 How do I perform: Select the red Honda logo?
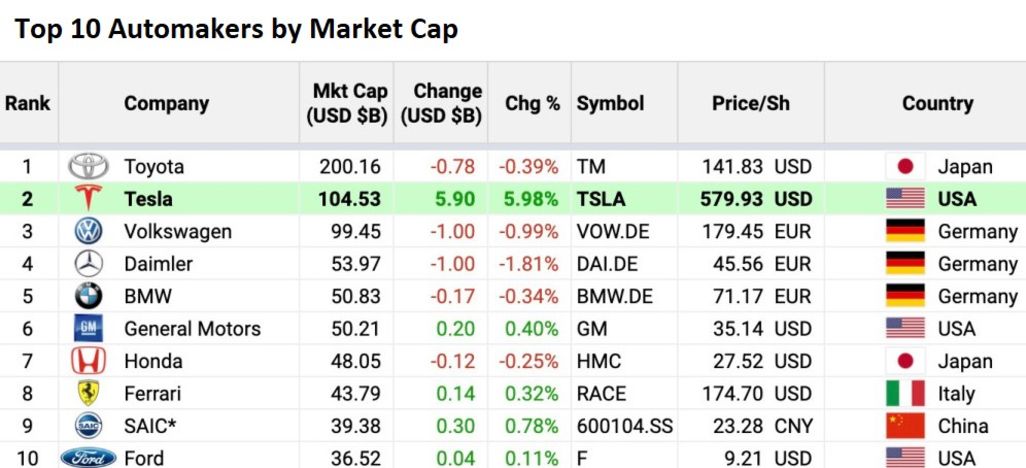88,361
